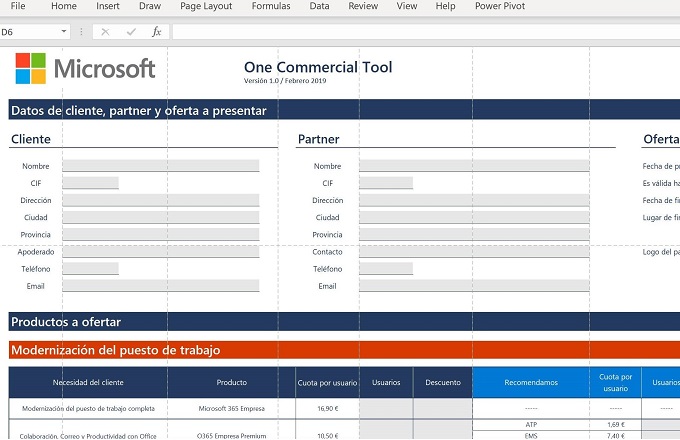Viewport: 680px width, 440px height.
Task: Select the Cliente Apoderado input field
Action: click(161, 251)
